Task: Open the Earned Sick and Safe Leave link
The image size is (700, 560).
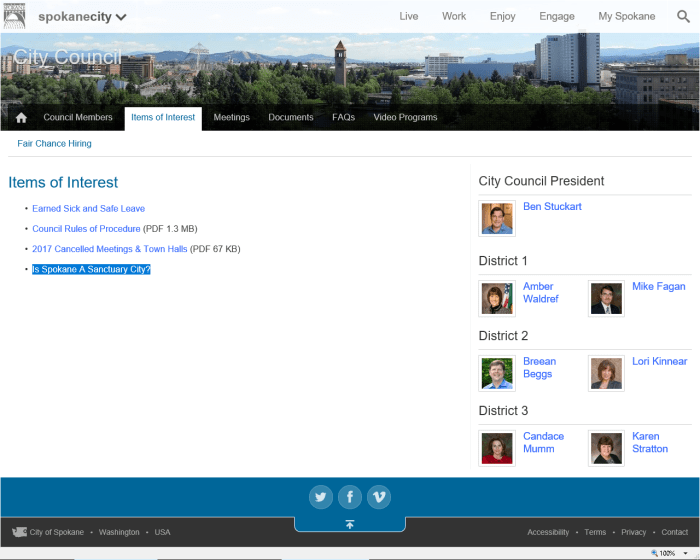Action: (88, 209)
